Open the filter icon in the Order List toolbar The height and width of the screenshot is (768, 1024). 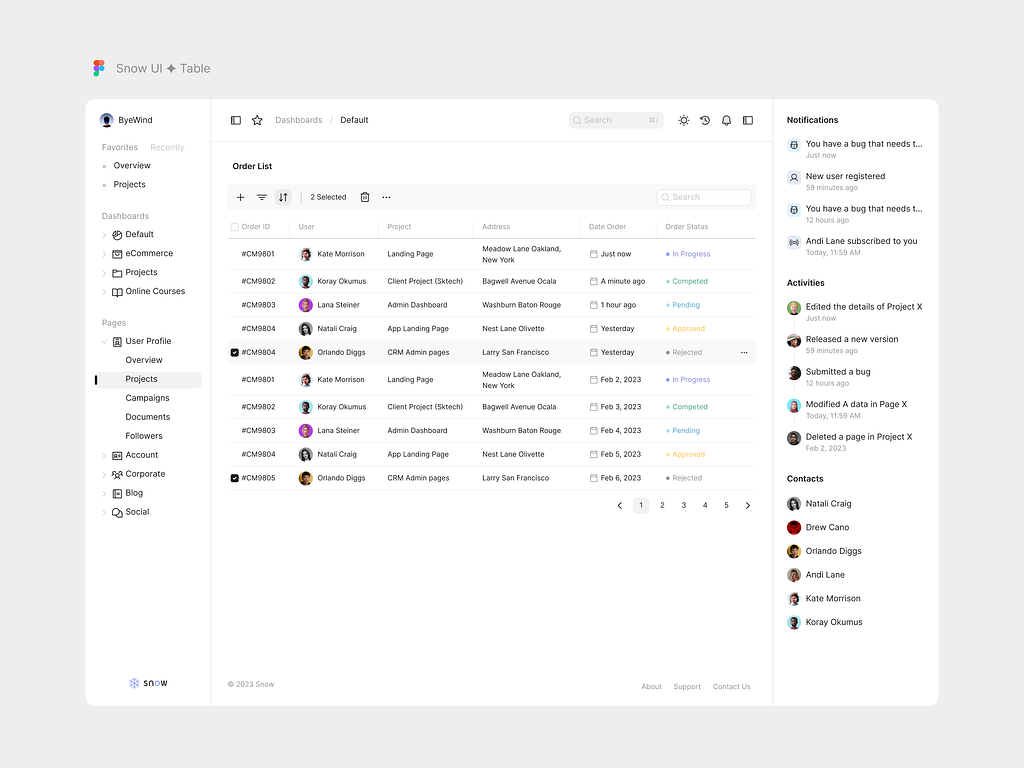(x=261, y=197)
